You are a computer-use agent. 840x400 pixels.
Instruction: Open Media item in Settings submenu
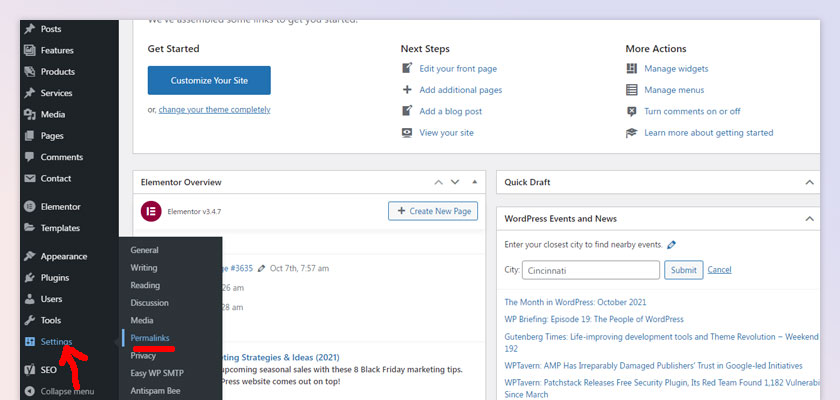pyautogui.click(x=142, y=320)
